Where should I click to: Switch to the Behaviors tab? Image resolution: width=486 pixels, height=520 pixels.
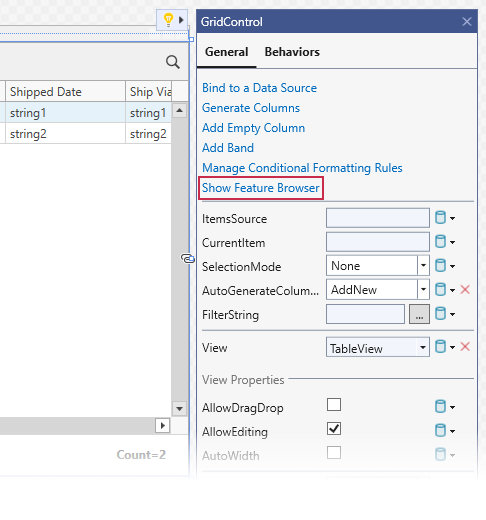(292, 52)
